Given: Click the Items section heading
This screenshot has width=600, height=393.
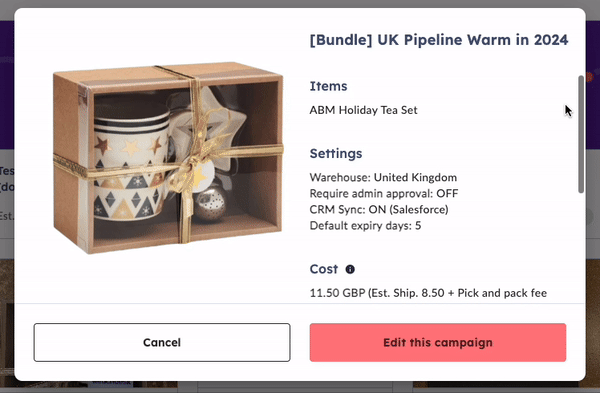Looking at the screenshot, I should 328,86.
